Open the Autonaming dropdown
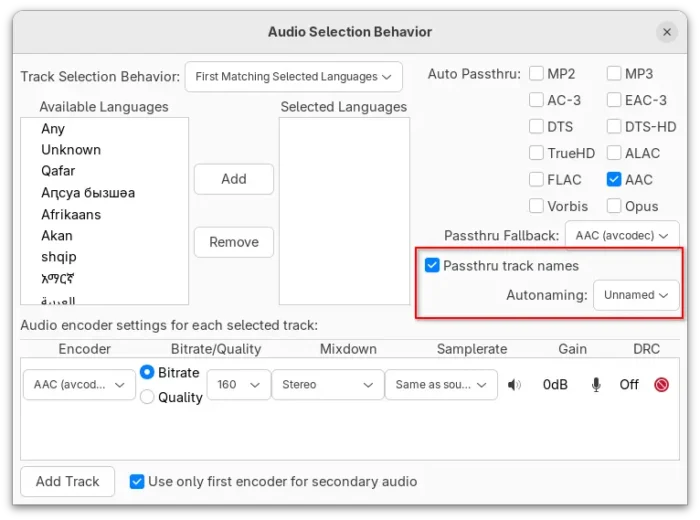700x520 pixels. (x=635, y=296)
